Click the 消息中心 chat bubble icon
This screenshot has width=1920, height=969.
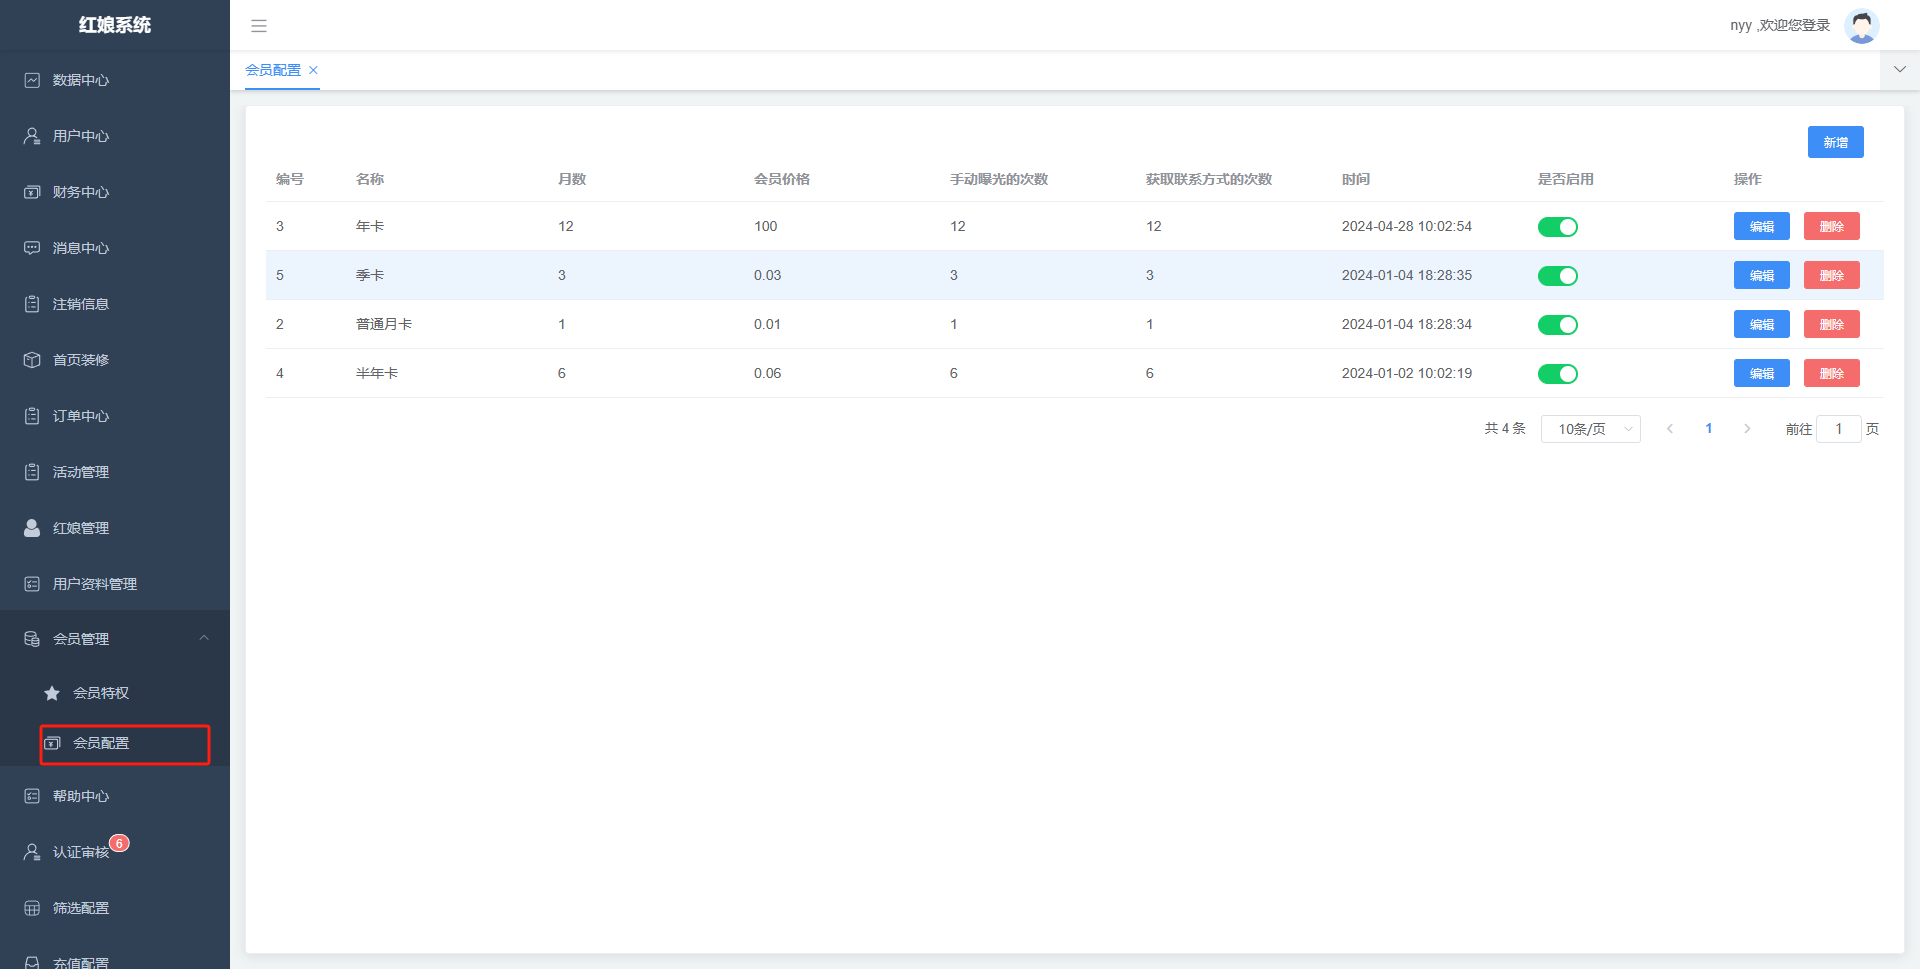32,248
